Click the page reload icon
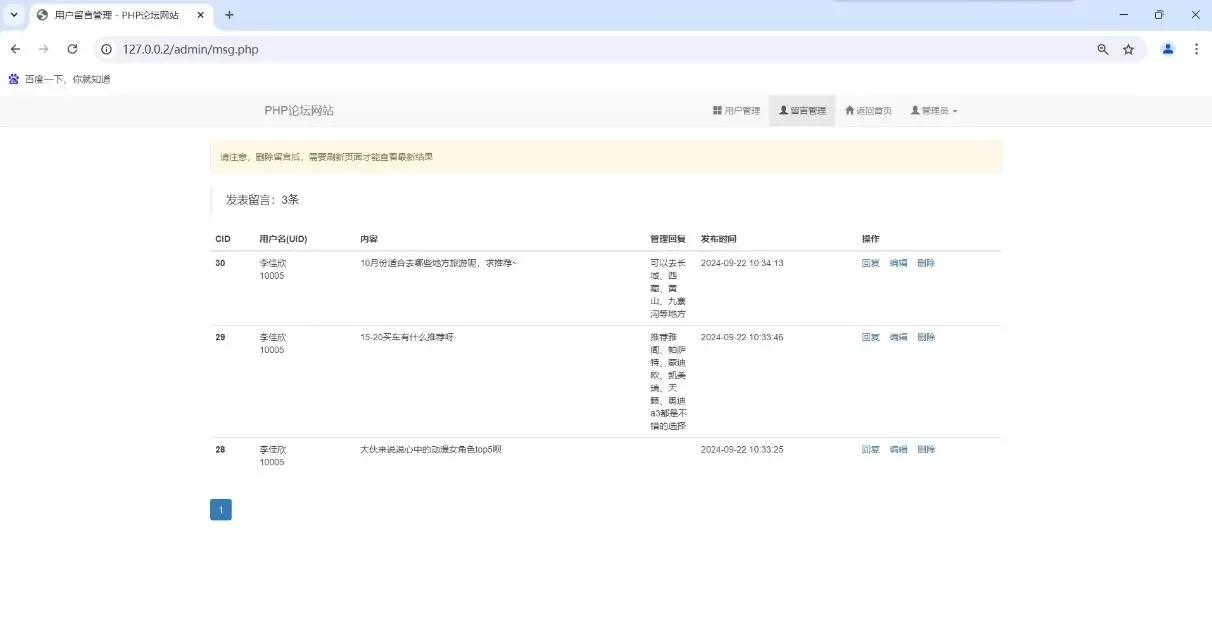Image resolution: width=1212 pixels, height=643 pixels. [71, 48]
